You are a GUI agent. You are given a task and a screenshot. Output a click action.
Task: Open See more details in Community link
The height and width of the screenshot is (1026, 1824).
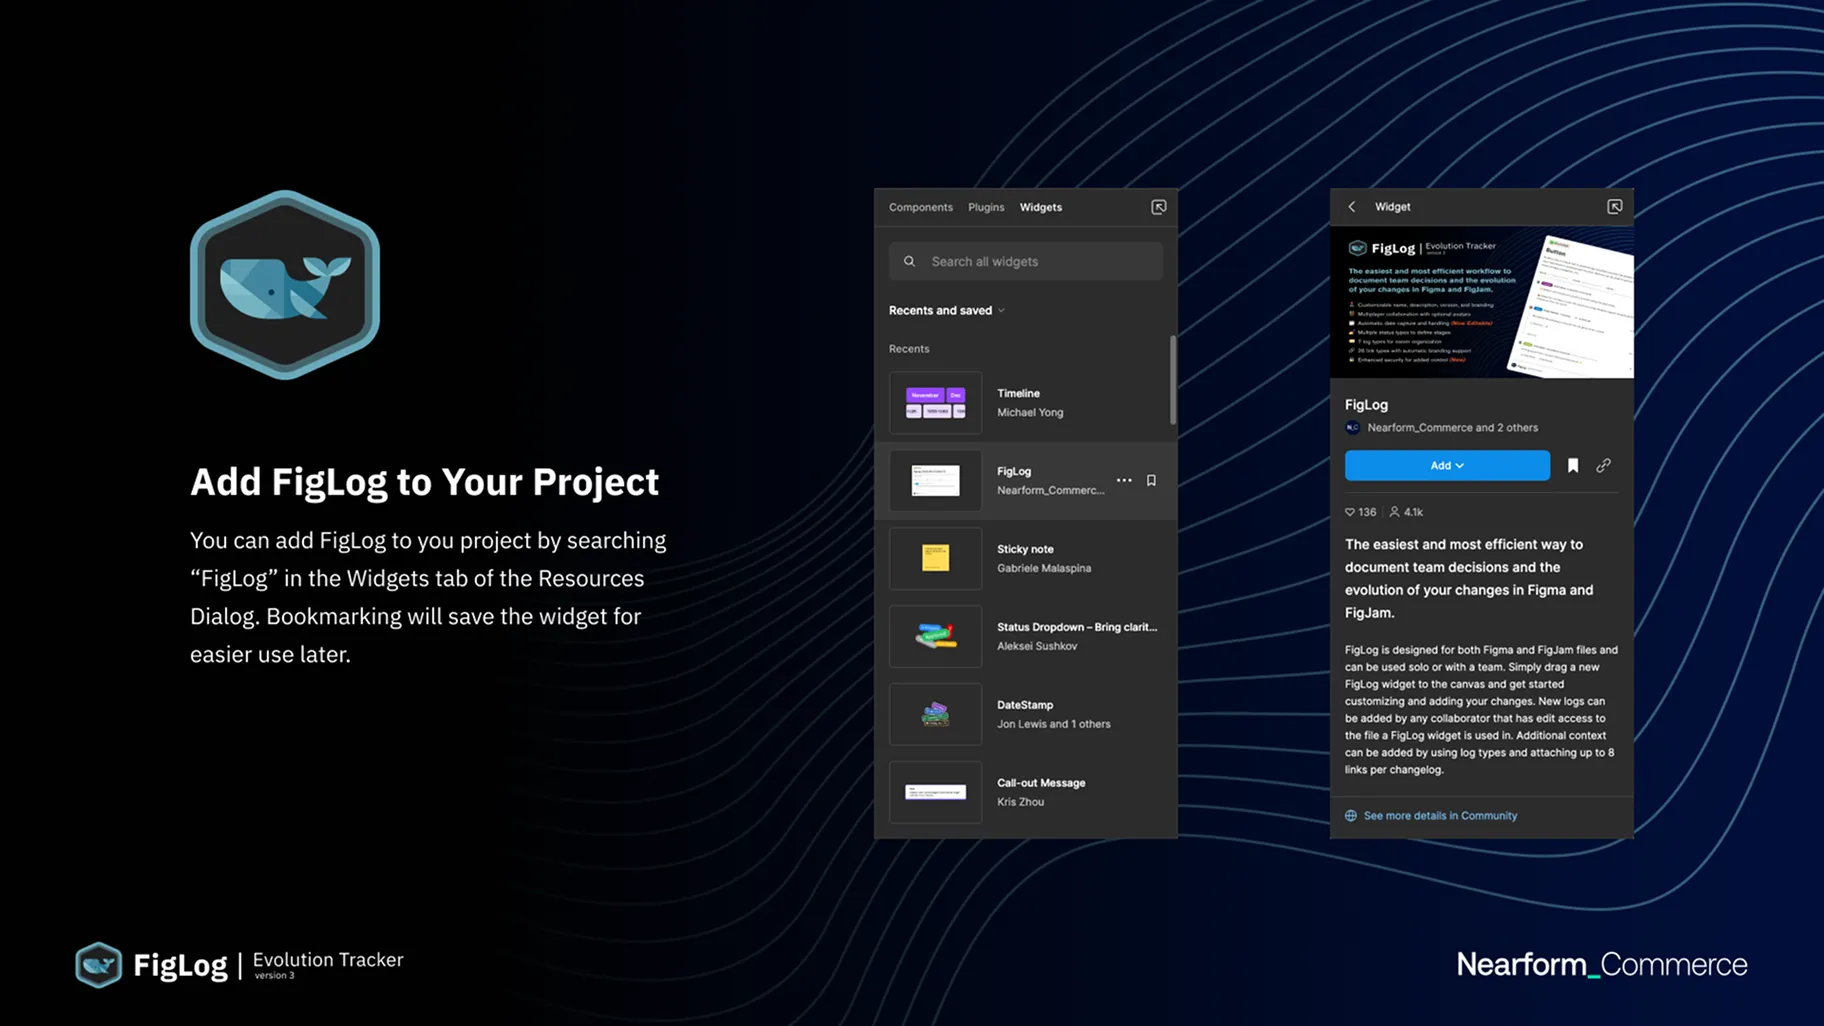[x=1439, y=816]
